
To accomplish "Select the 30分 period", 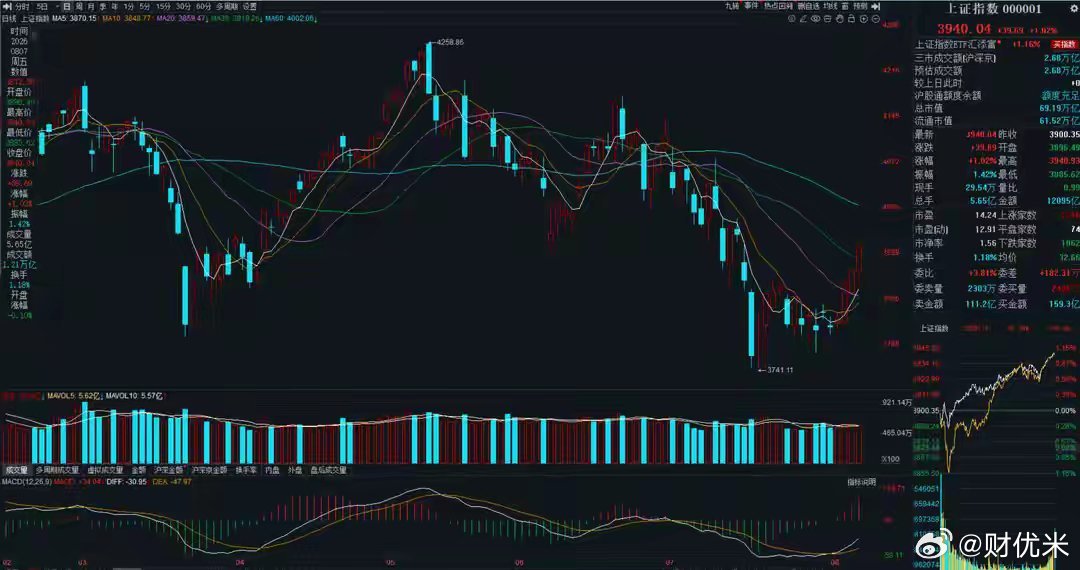I will (183, 6).
